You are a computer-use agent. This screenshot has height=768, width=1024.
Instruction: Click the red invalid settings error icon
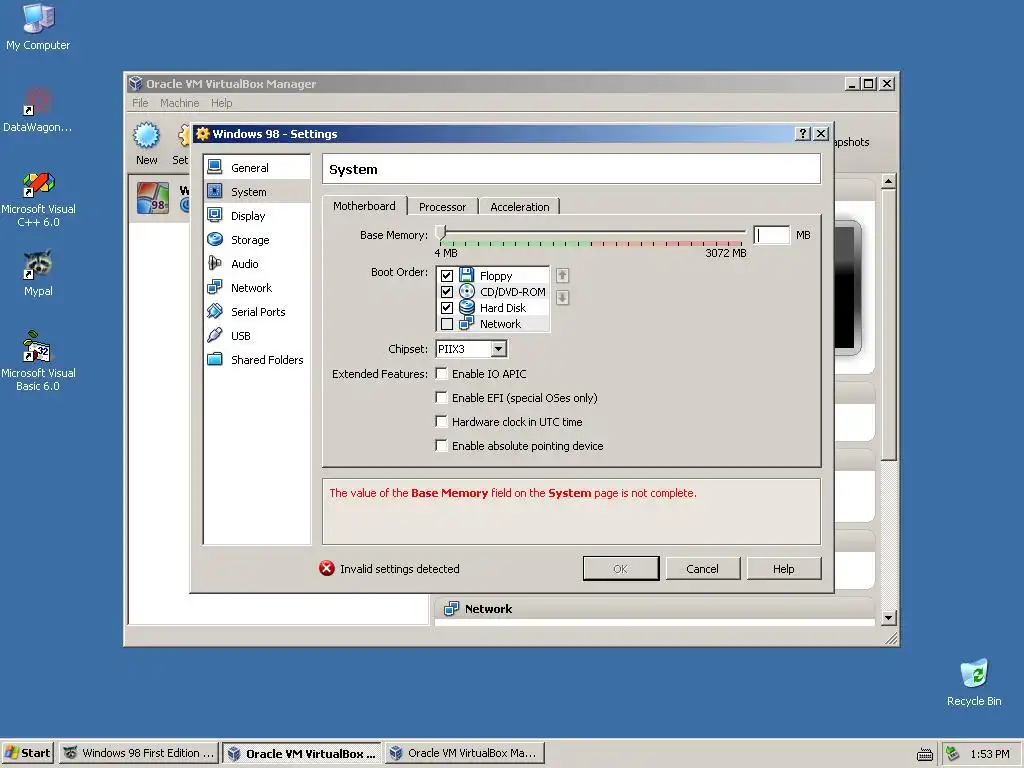pyautogui.click(x=327, y=568)
